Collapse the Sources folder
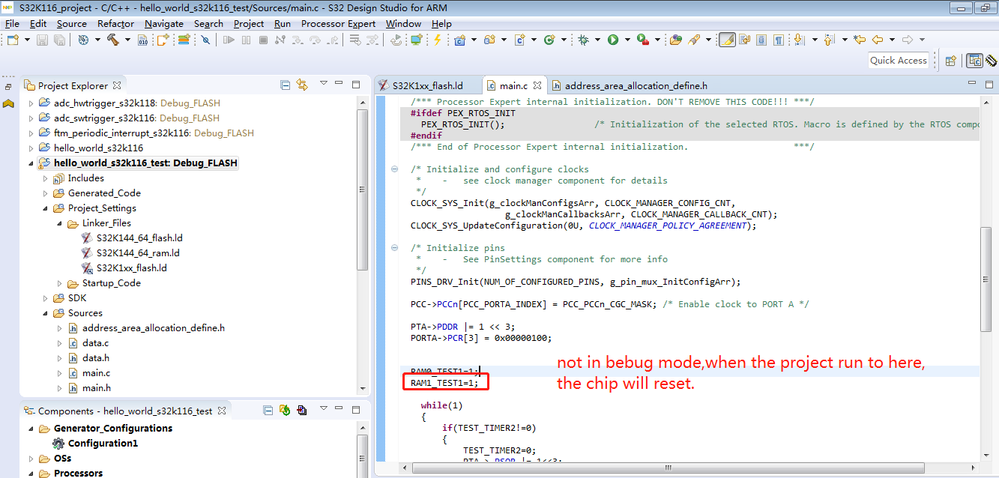 (x=45, y=313)
